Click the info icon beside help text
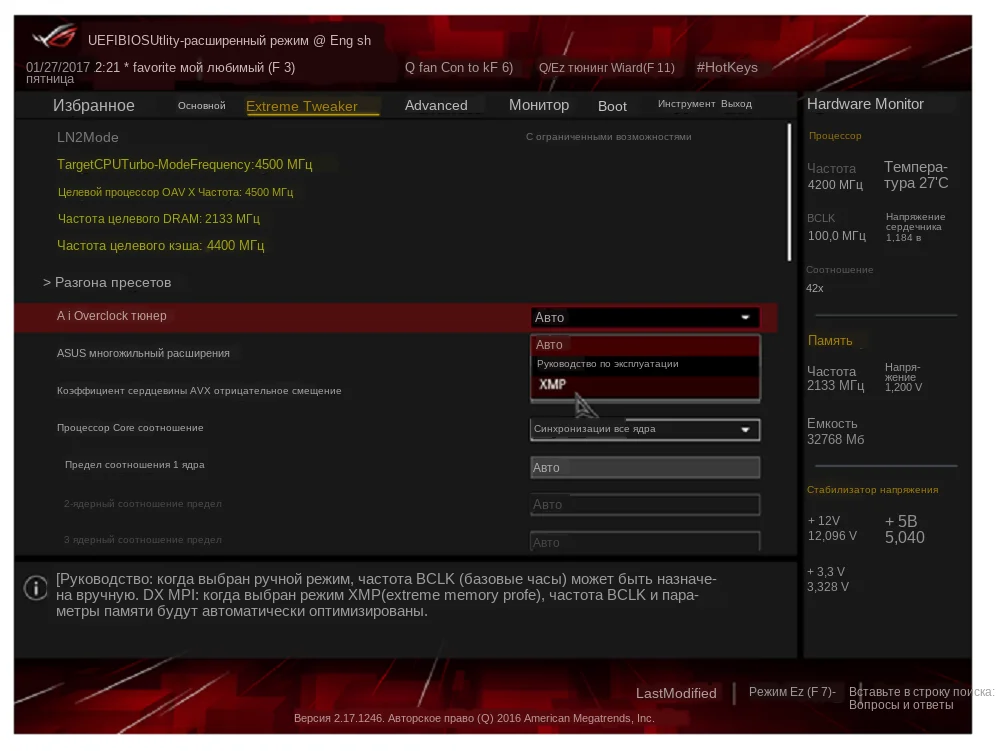 36,587
